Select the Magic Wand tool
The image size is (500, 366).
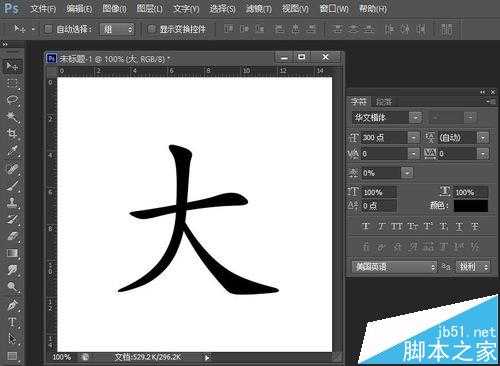[x=12, y=116]
